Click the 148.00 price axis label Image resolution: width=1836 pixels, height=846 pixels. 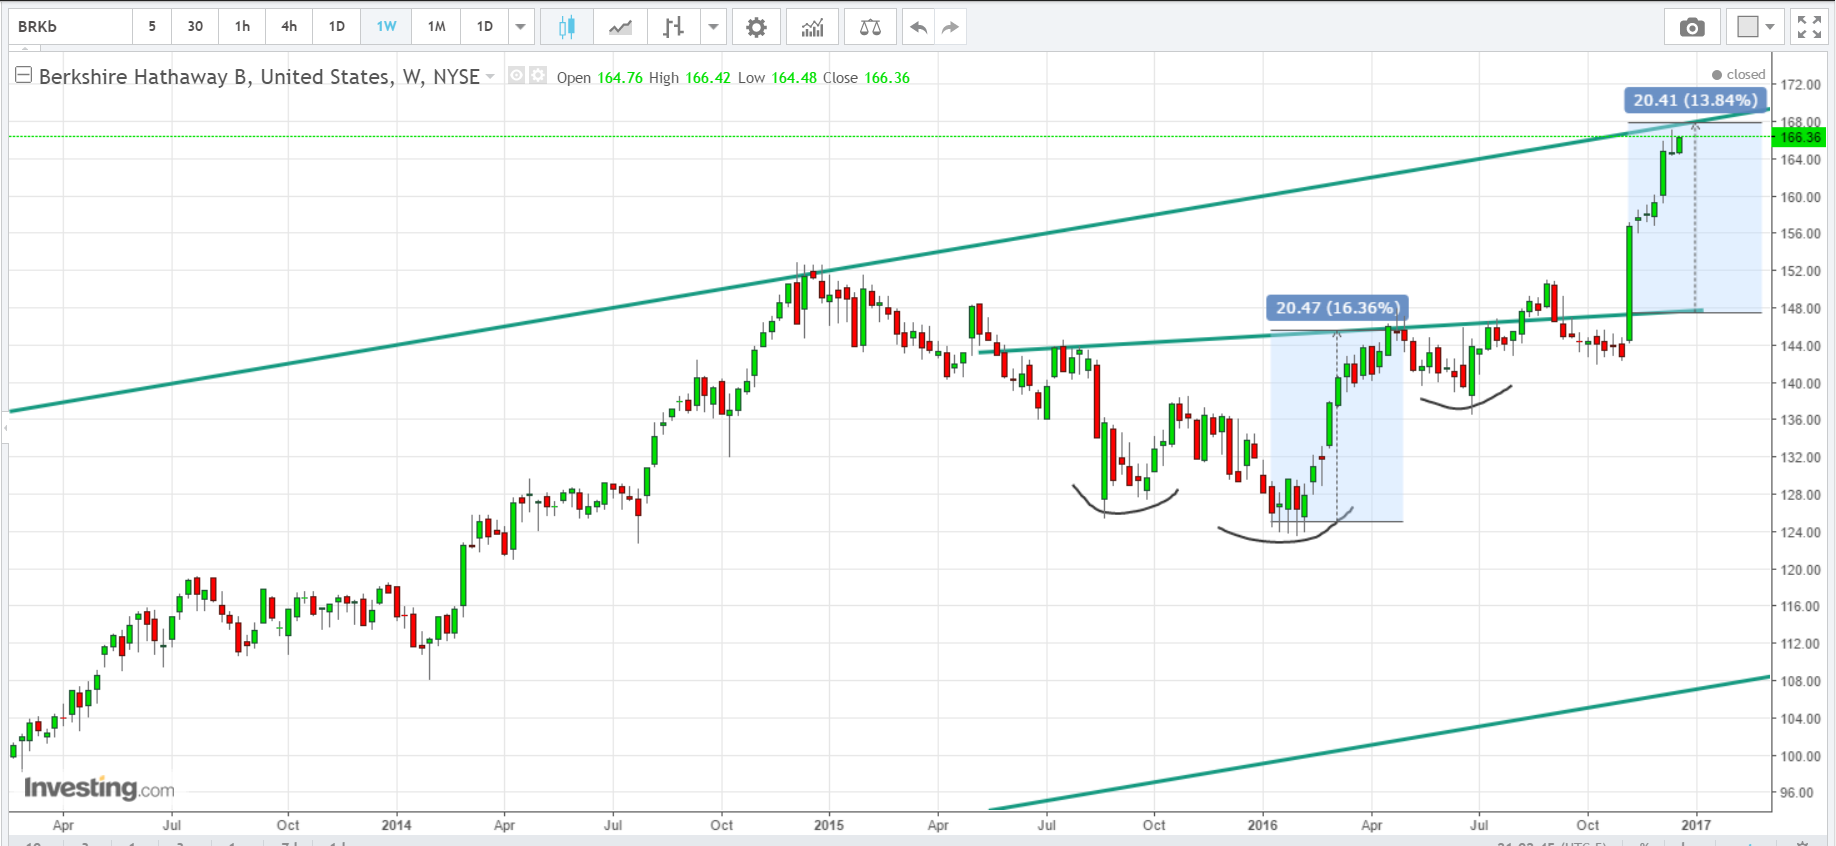coord(1800,309)
